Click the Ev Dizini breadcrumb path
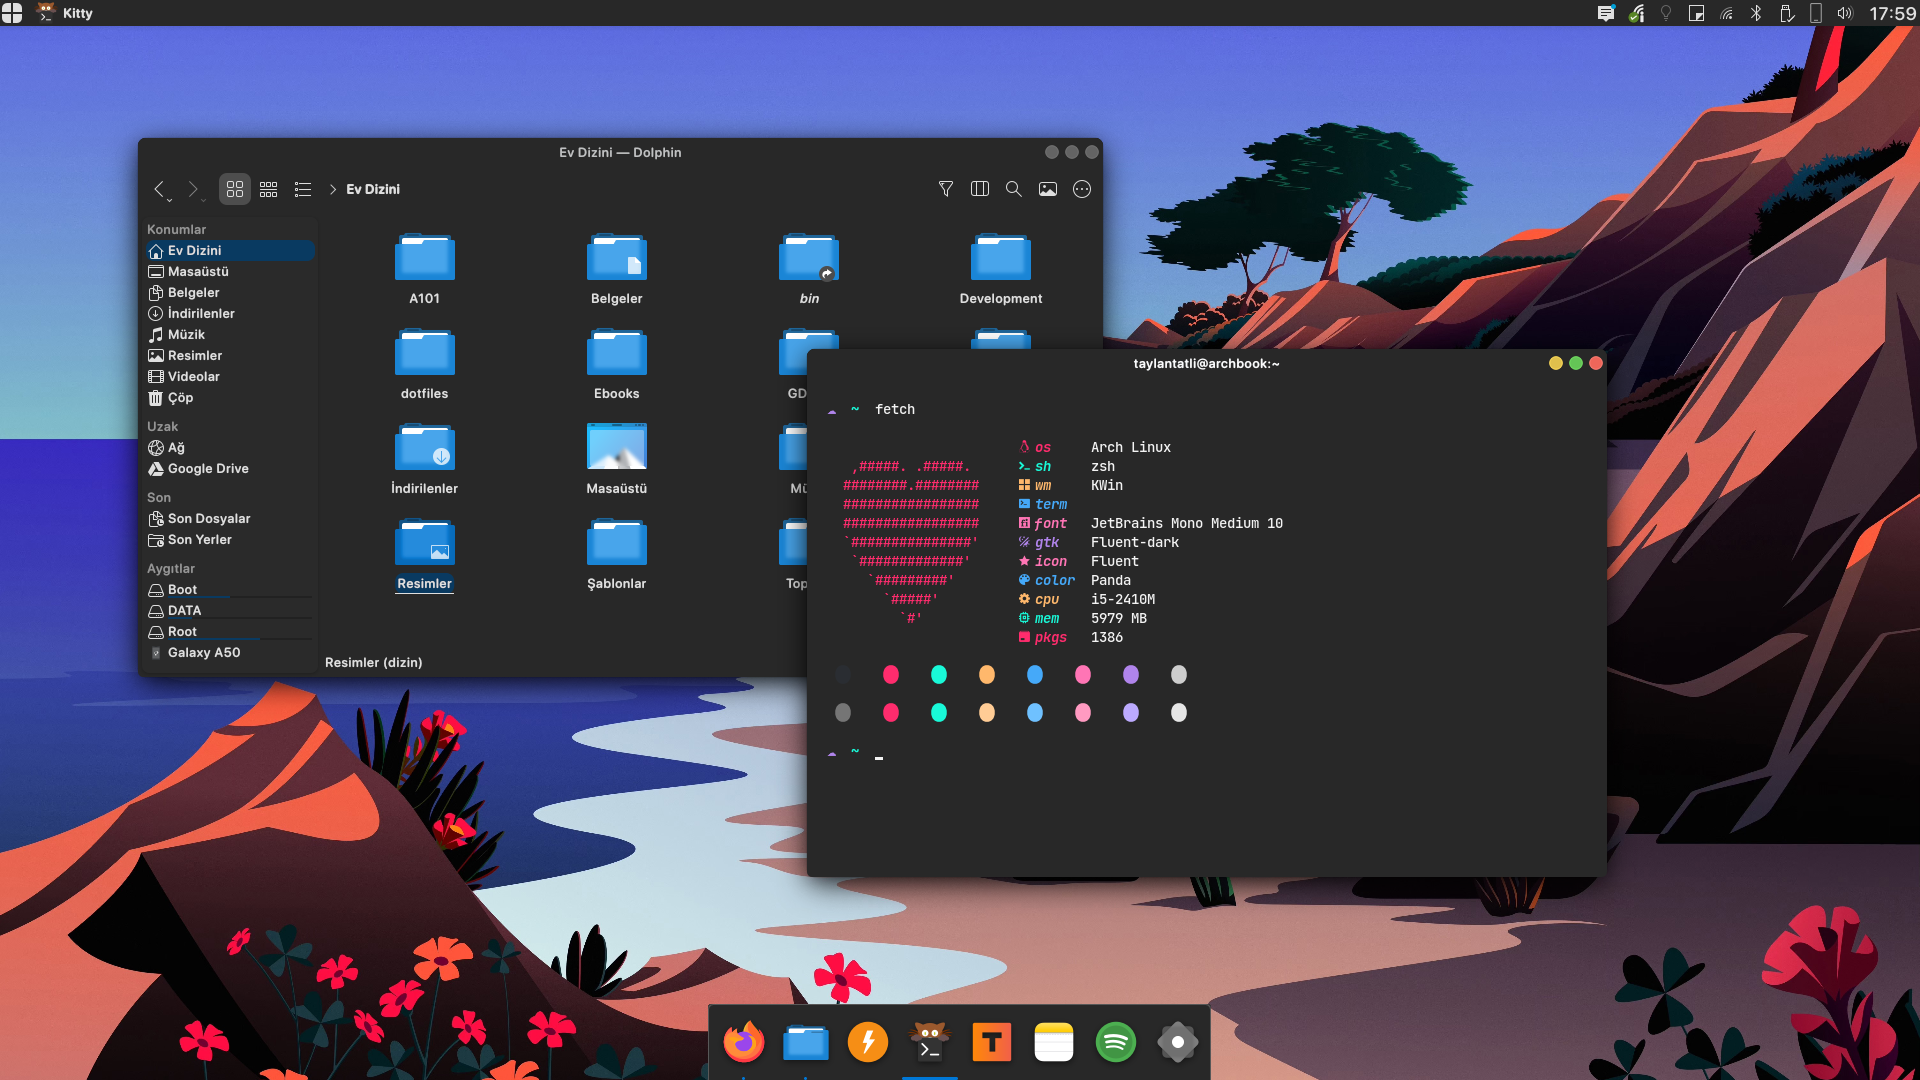The image size is (1920, 1080). (373, 189)
